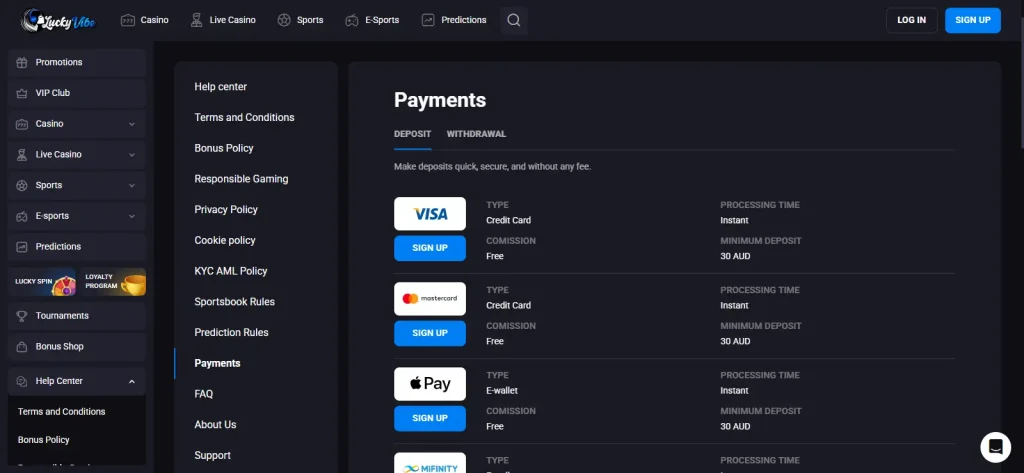The height and width of the screenshot is (473, 1024).
Task: Click SIGN UP under the VISA logo
Action: [x=430, y=248]
